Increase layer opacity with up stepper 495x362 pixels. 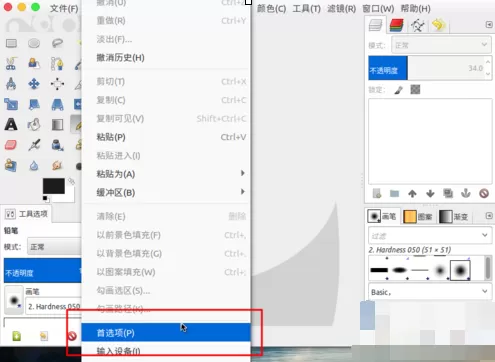(488, 62)
